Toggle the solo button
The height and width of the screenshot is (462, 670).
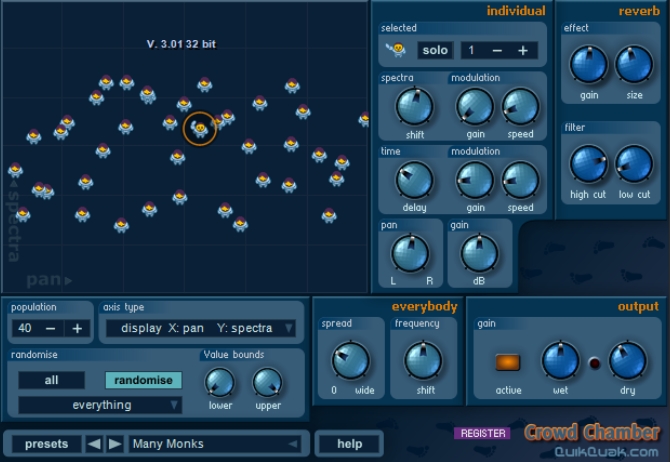(x=435, y=50)
